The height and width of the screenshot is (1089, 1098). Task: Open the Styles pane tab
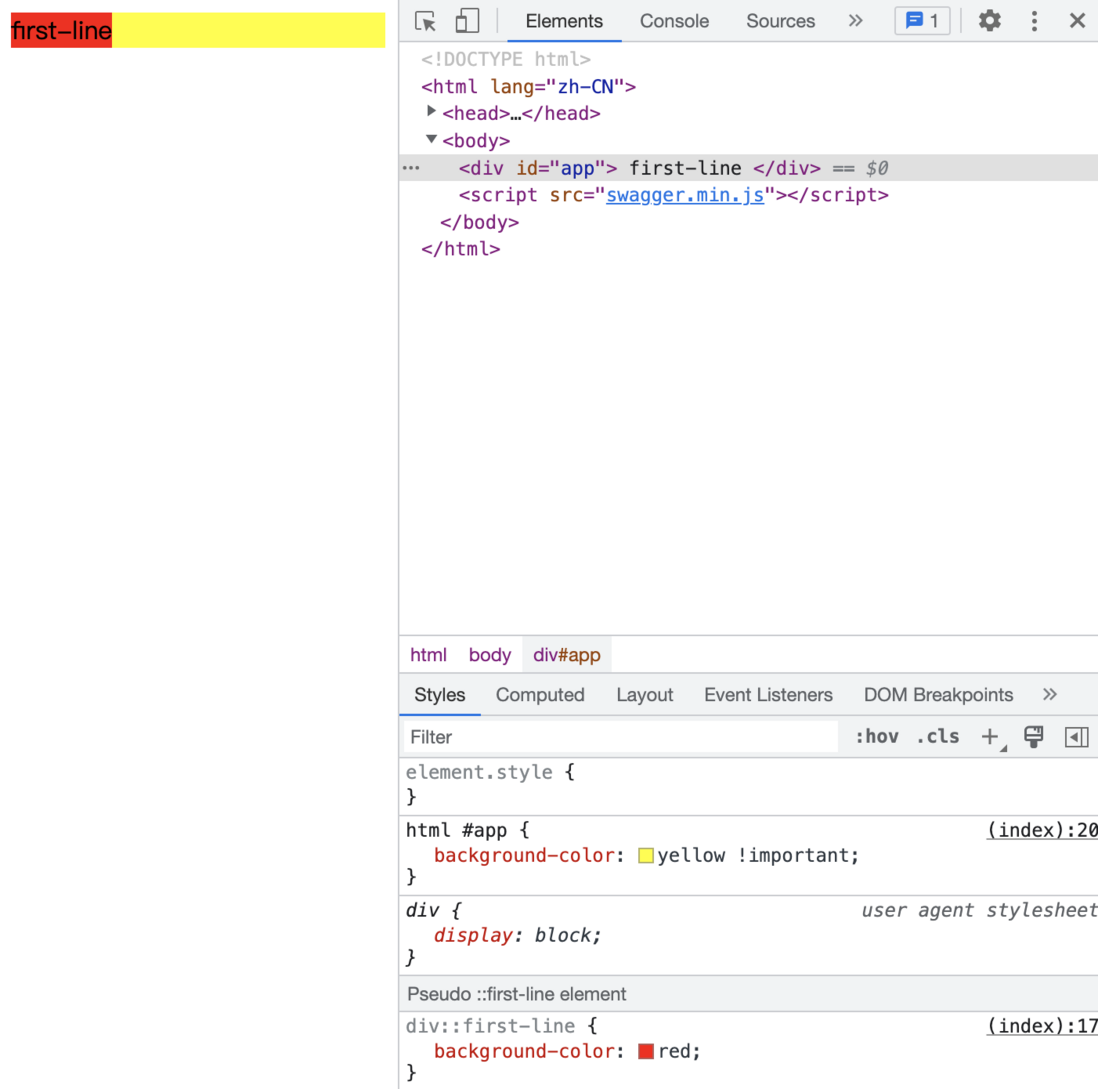tap(440, 695)
